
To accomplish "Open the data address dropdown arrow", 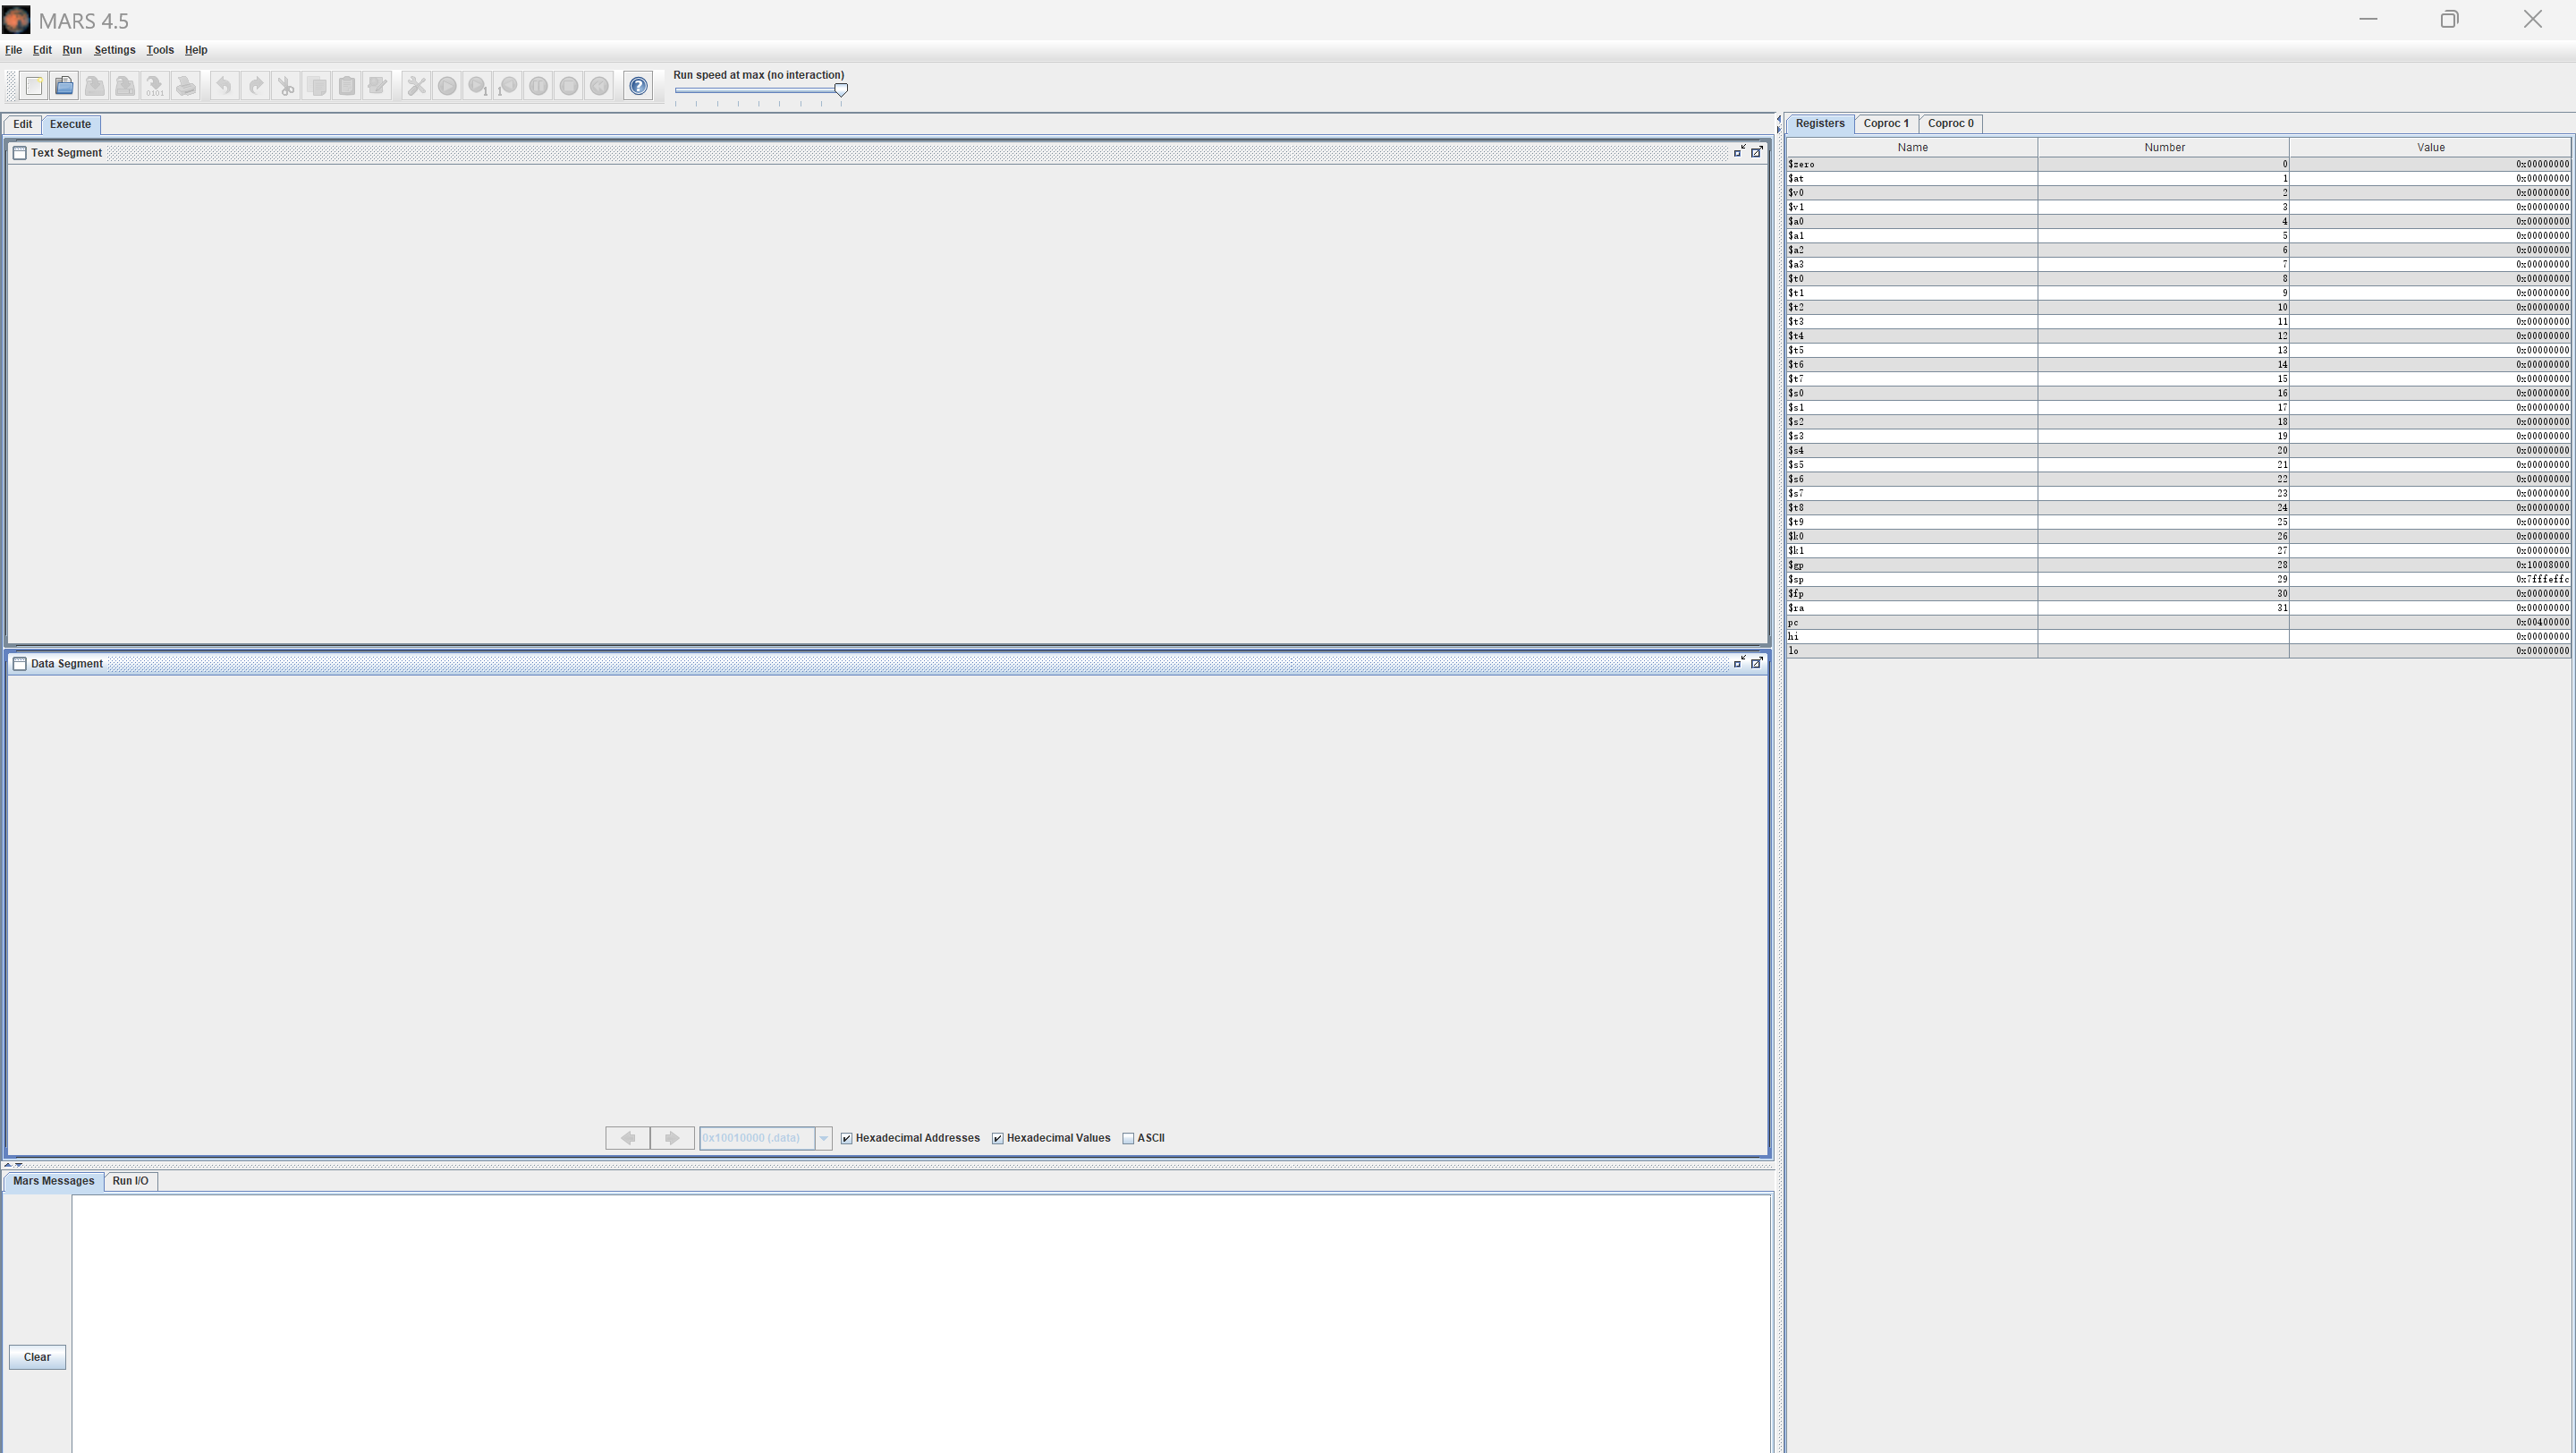I will click(x=823, y=1138).
